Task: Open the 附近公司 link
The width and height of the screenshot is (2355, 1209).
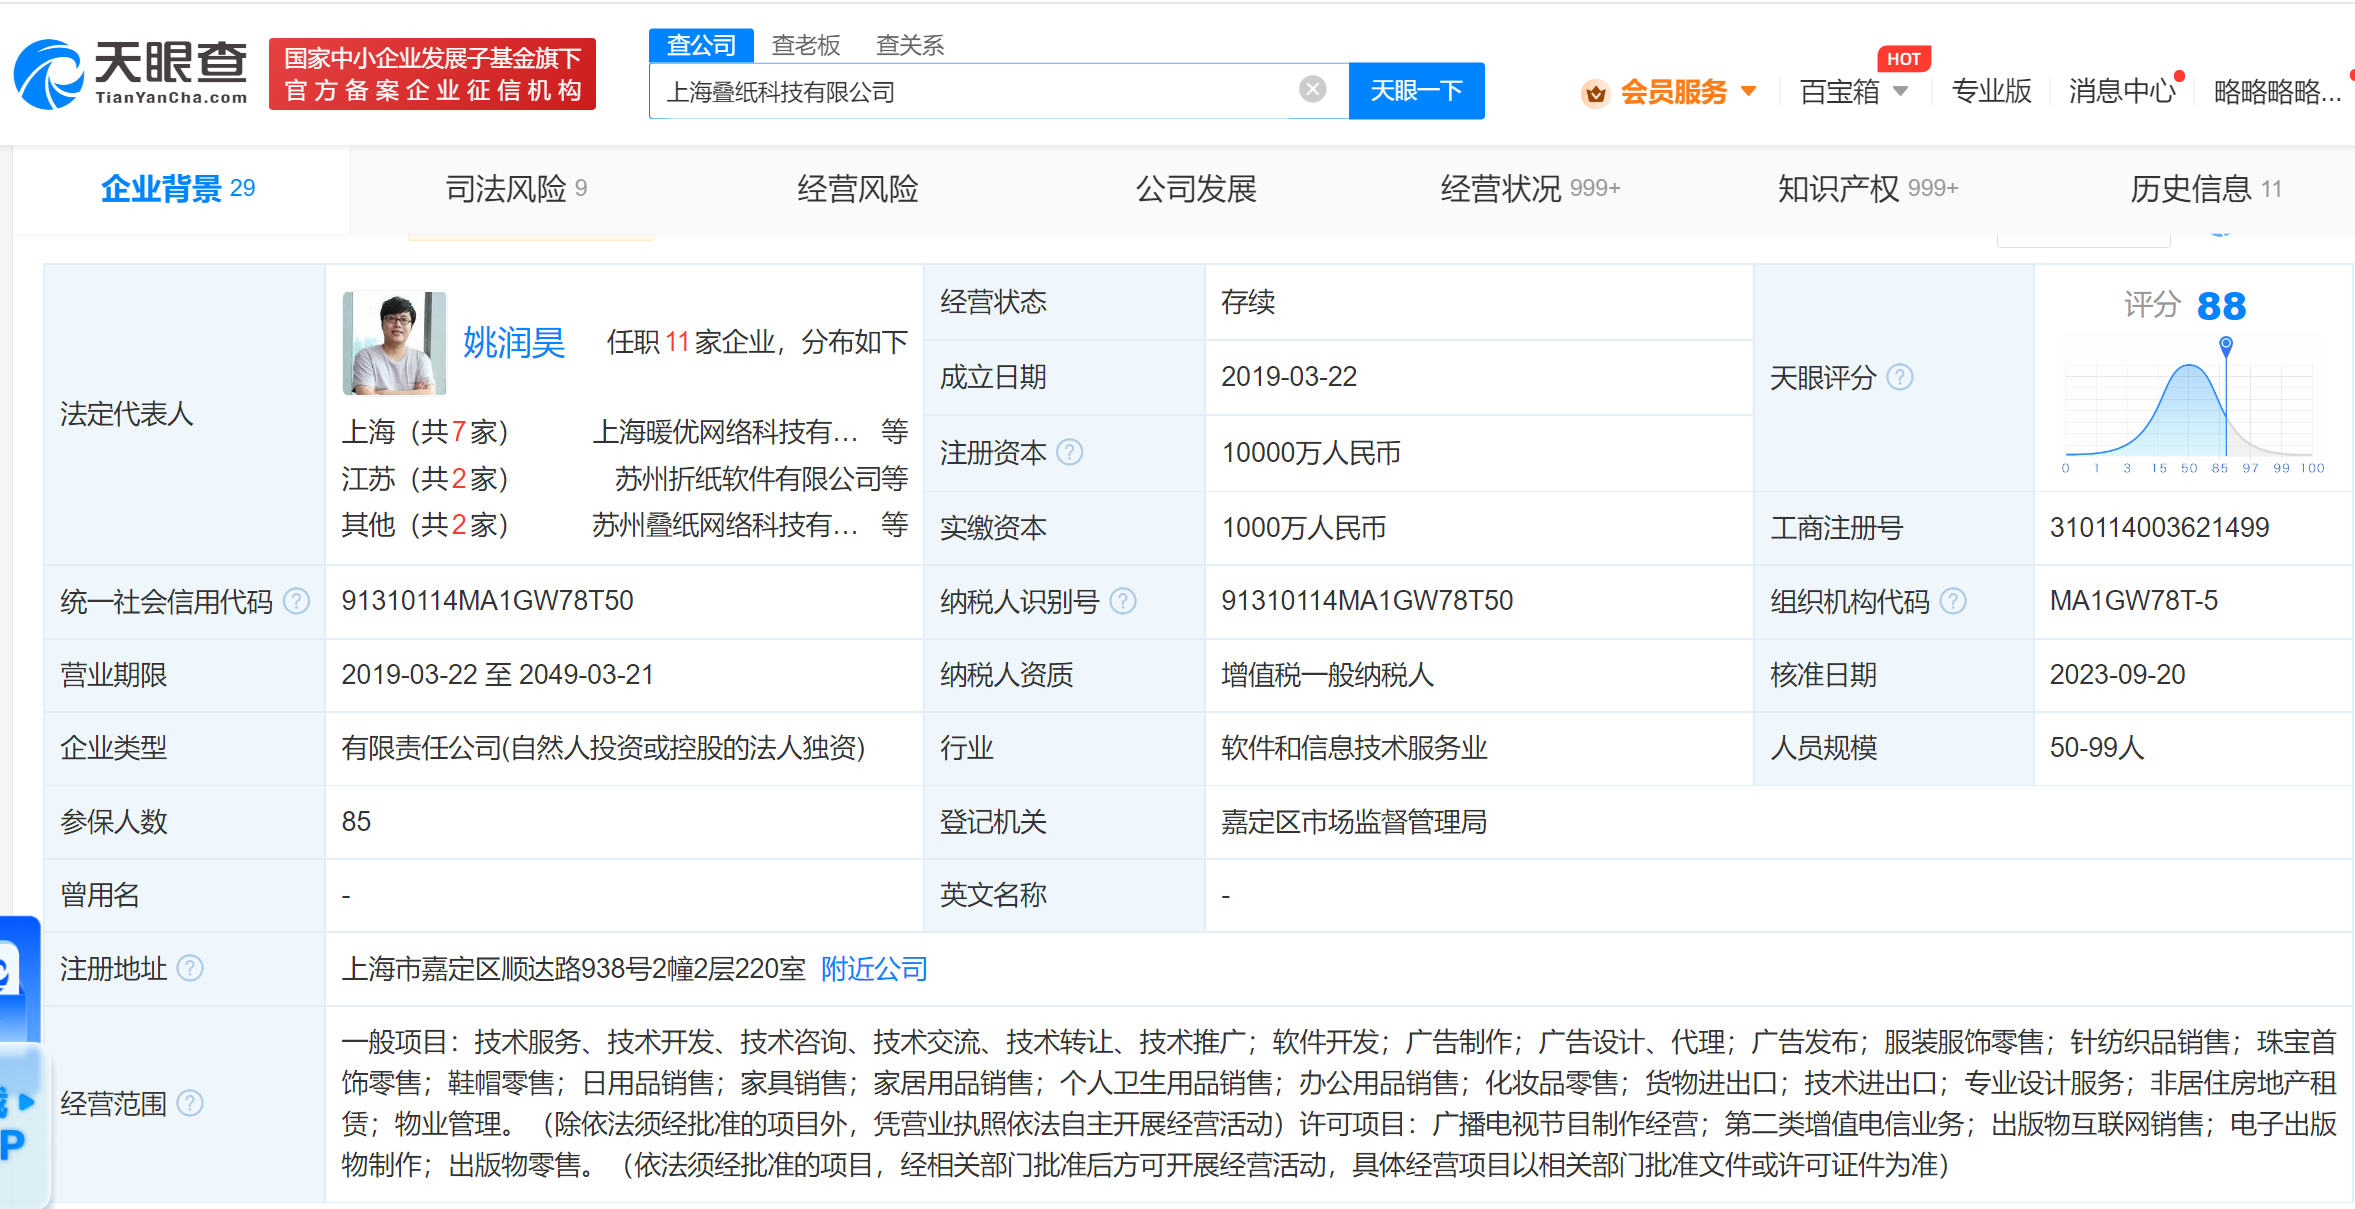Action: 873,969
